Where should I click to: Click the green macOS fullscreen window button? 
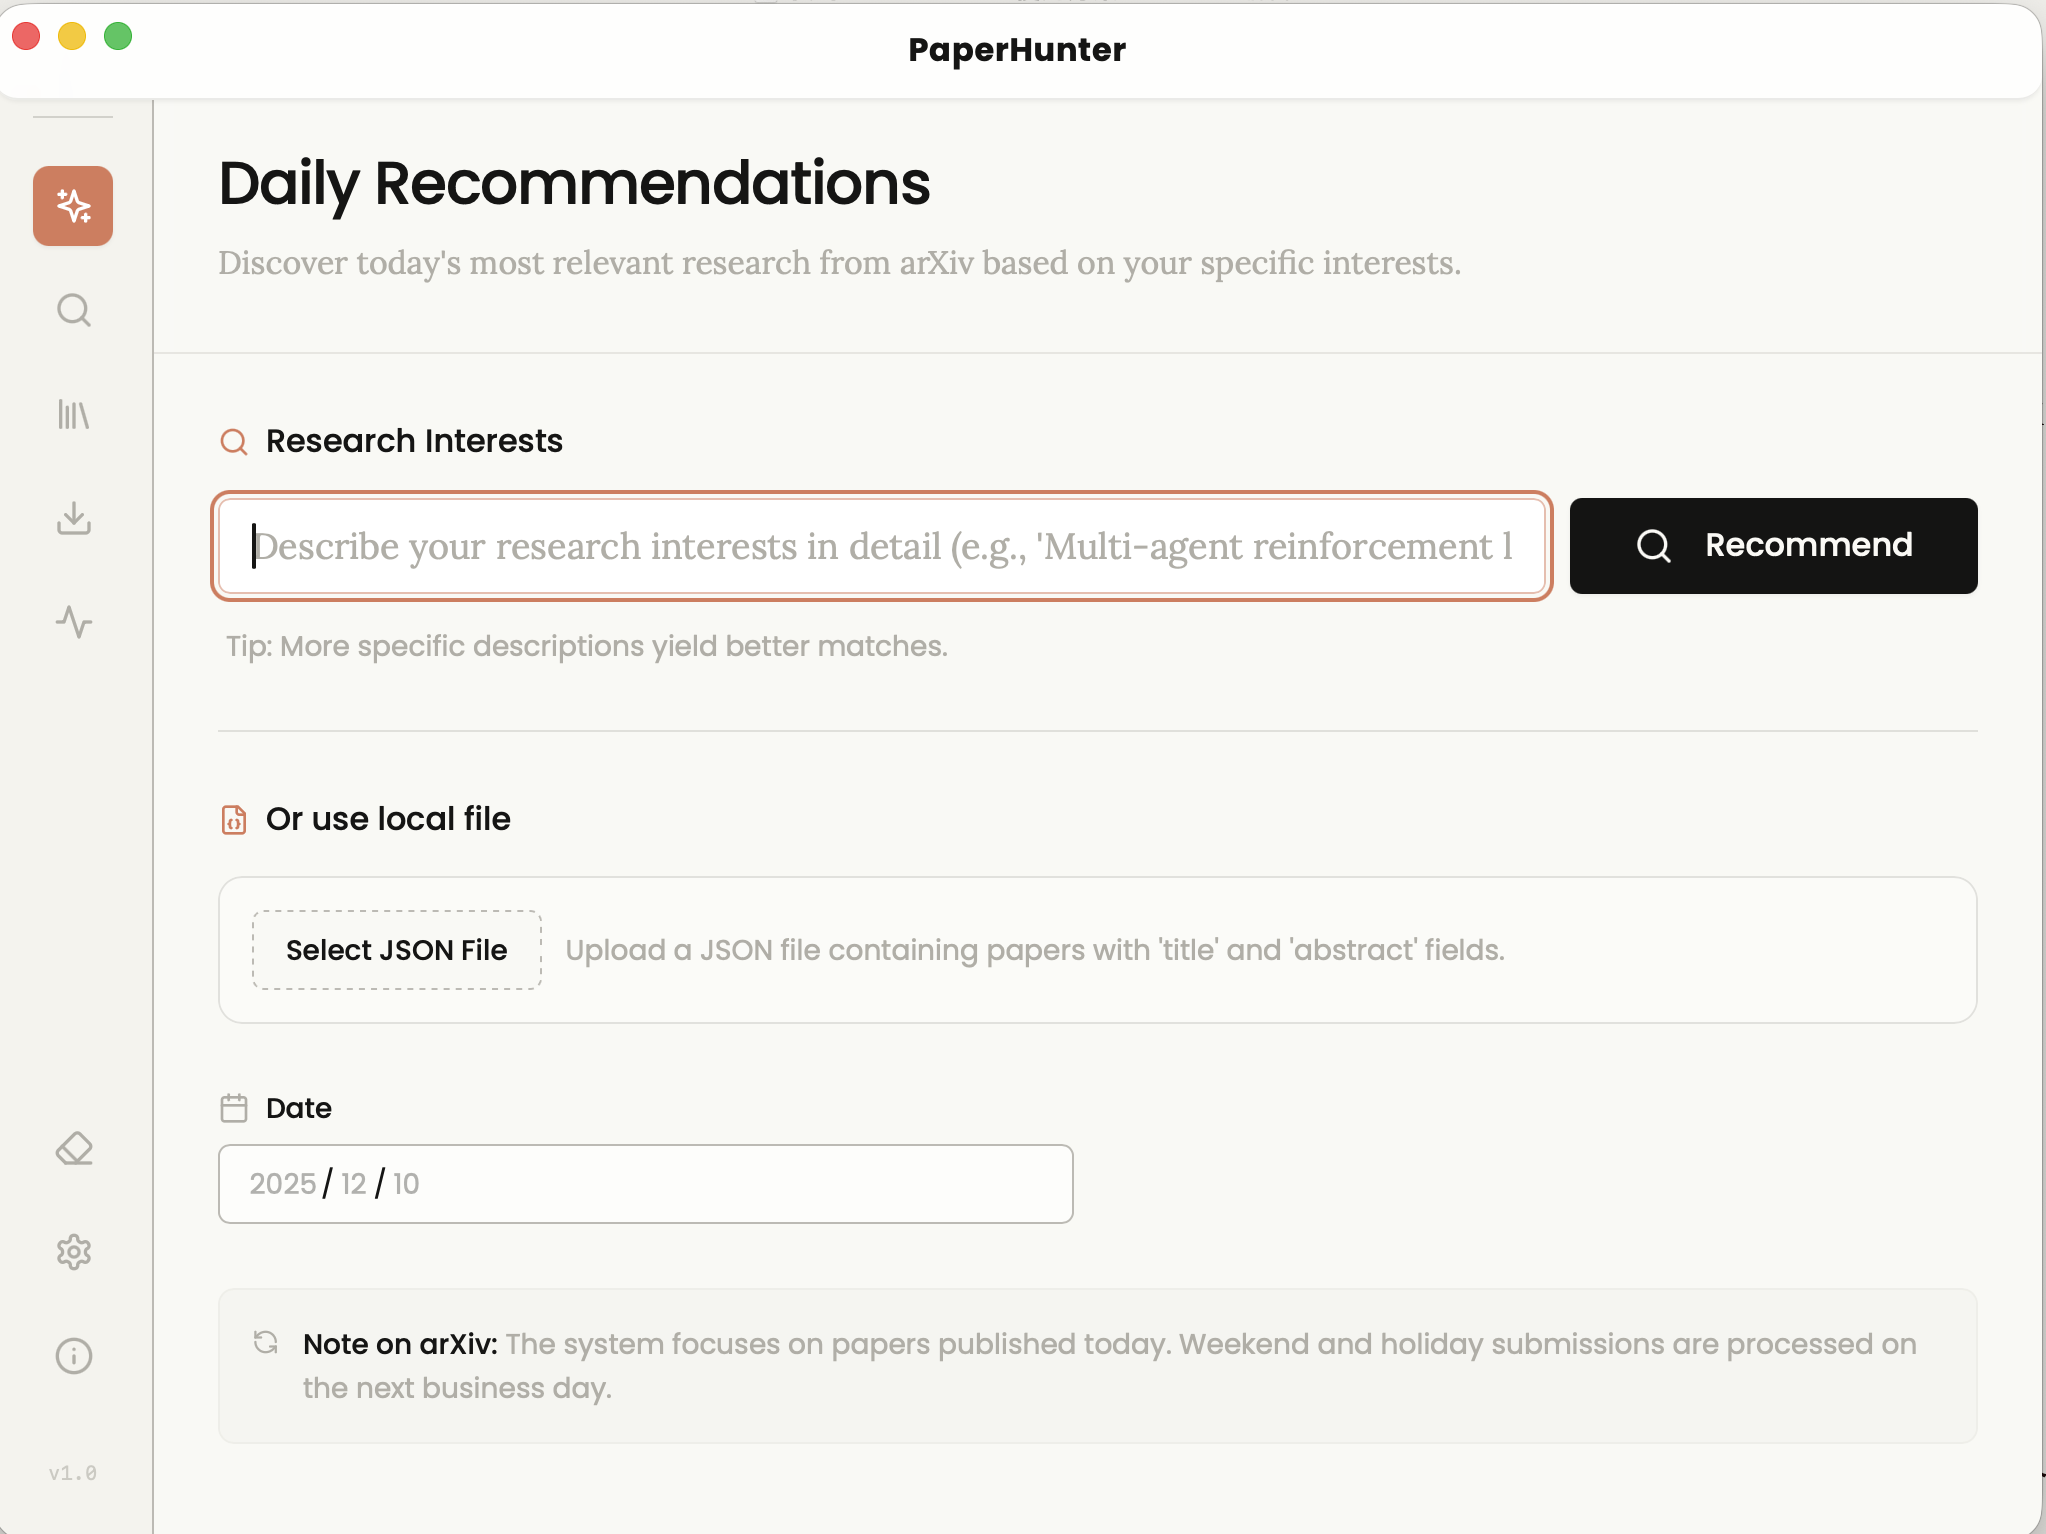click(x=118, y=37)
